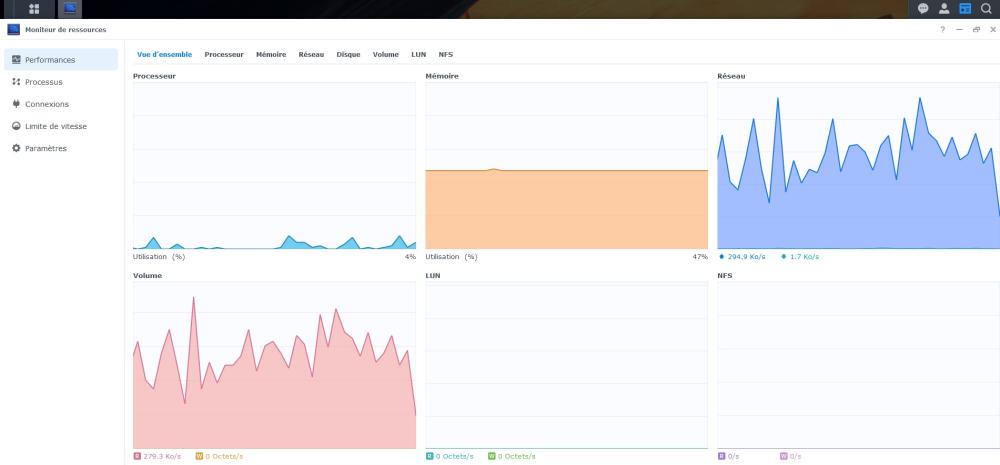Select the Disque tab
Image resolution: width=1000 pixels, height=465 pixels.
[348, 54]
